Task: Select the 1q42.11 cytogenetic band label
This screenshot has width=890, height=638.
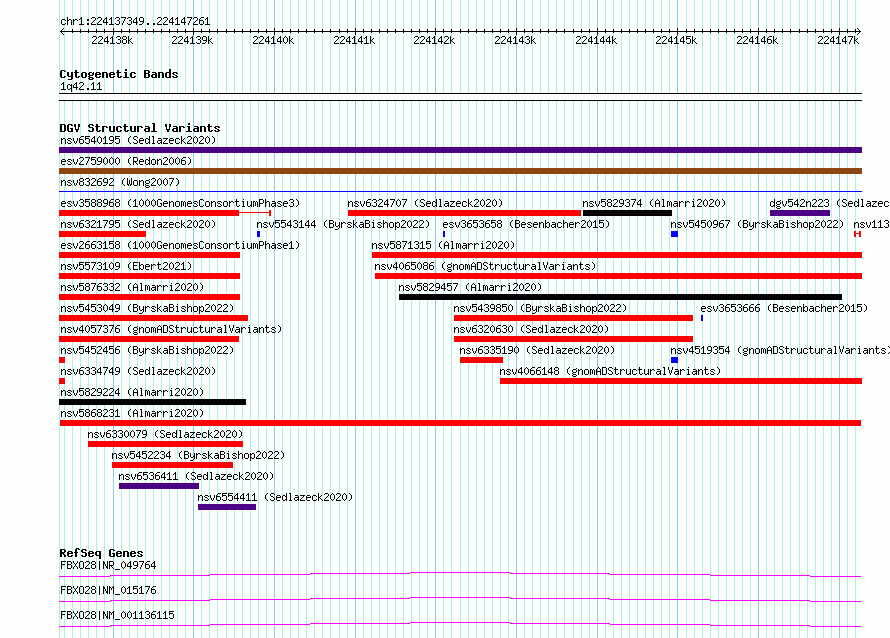Action: click(x=81, y=86)
